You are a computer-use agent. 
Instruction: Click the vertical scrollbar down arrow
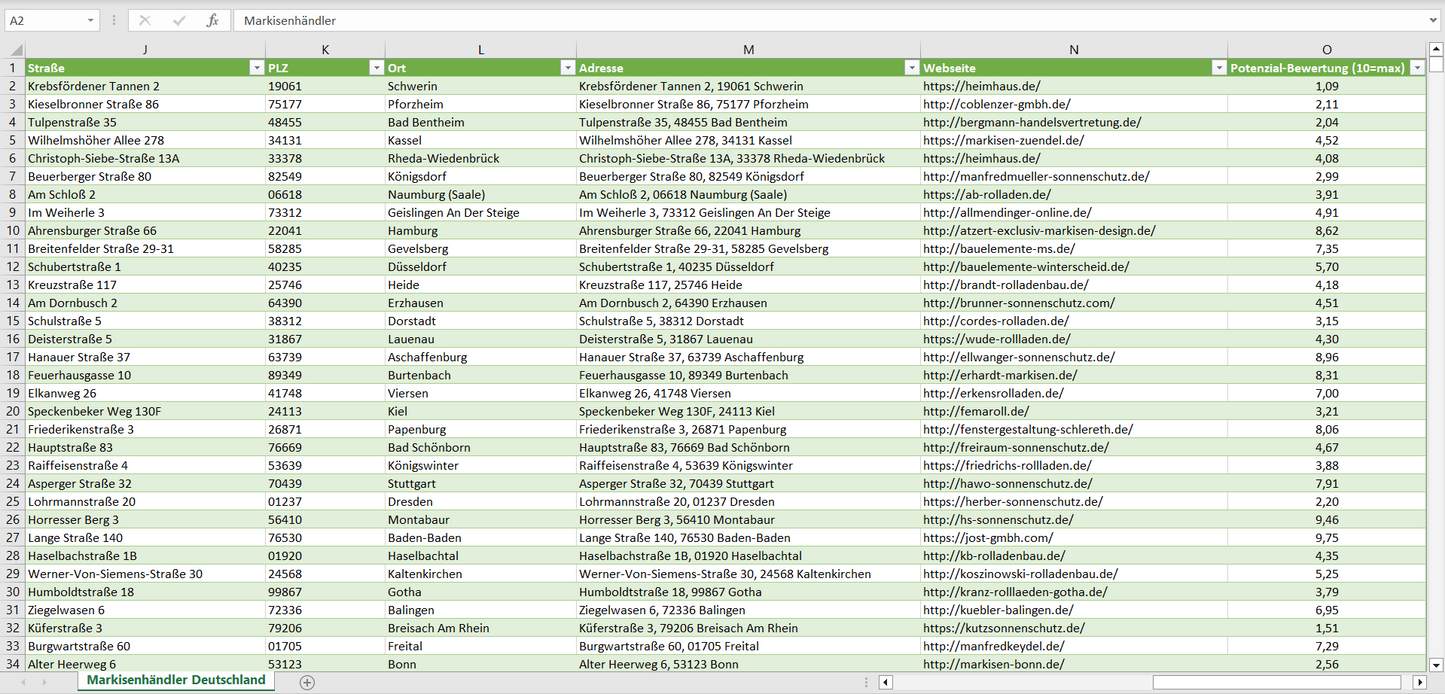(1436, 664)
